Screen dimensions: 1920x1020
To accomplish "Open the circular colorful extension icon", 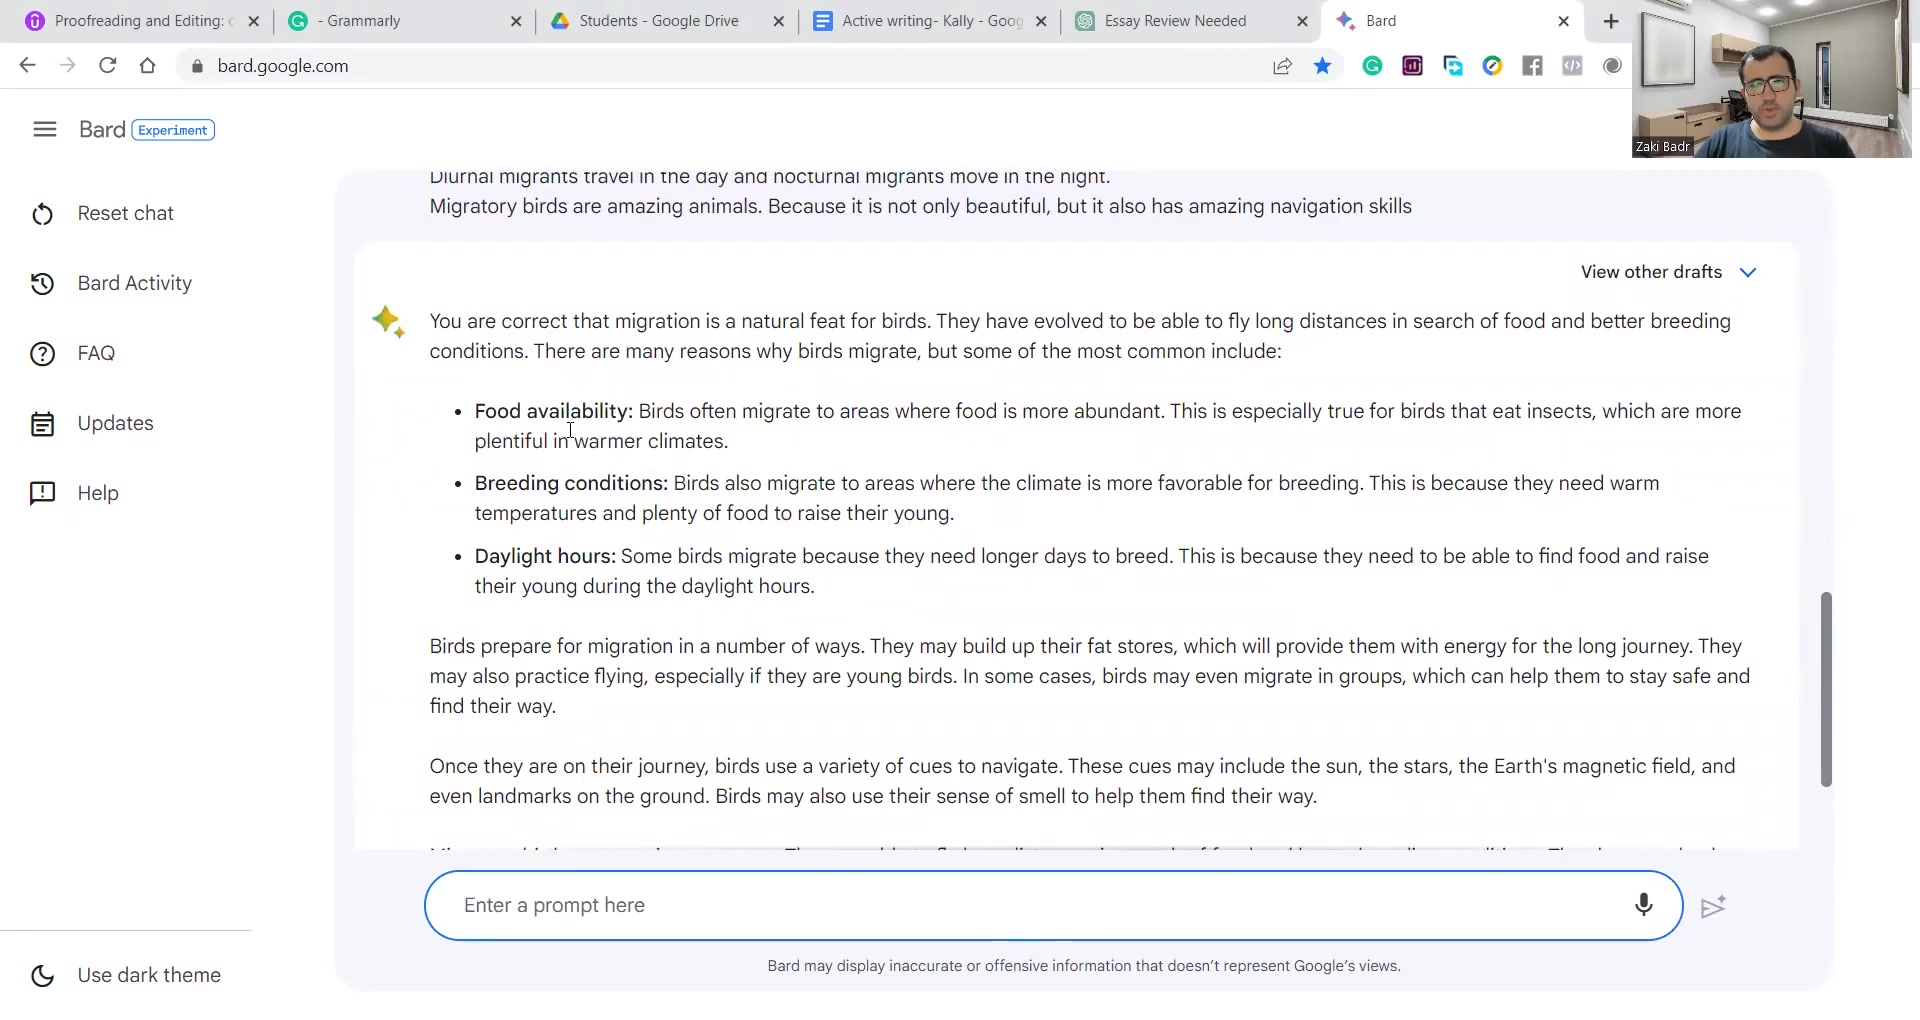I will pyautogui.click(x=1492, y=66).
